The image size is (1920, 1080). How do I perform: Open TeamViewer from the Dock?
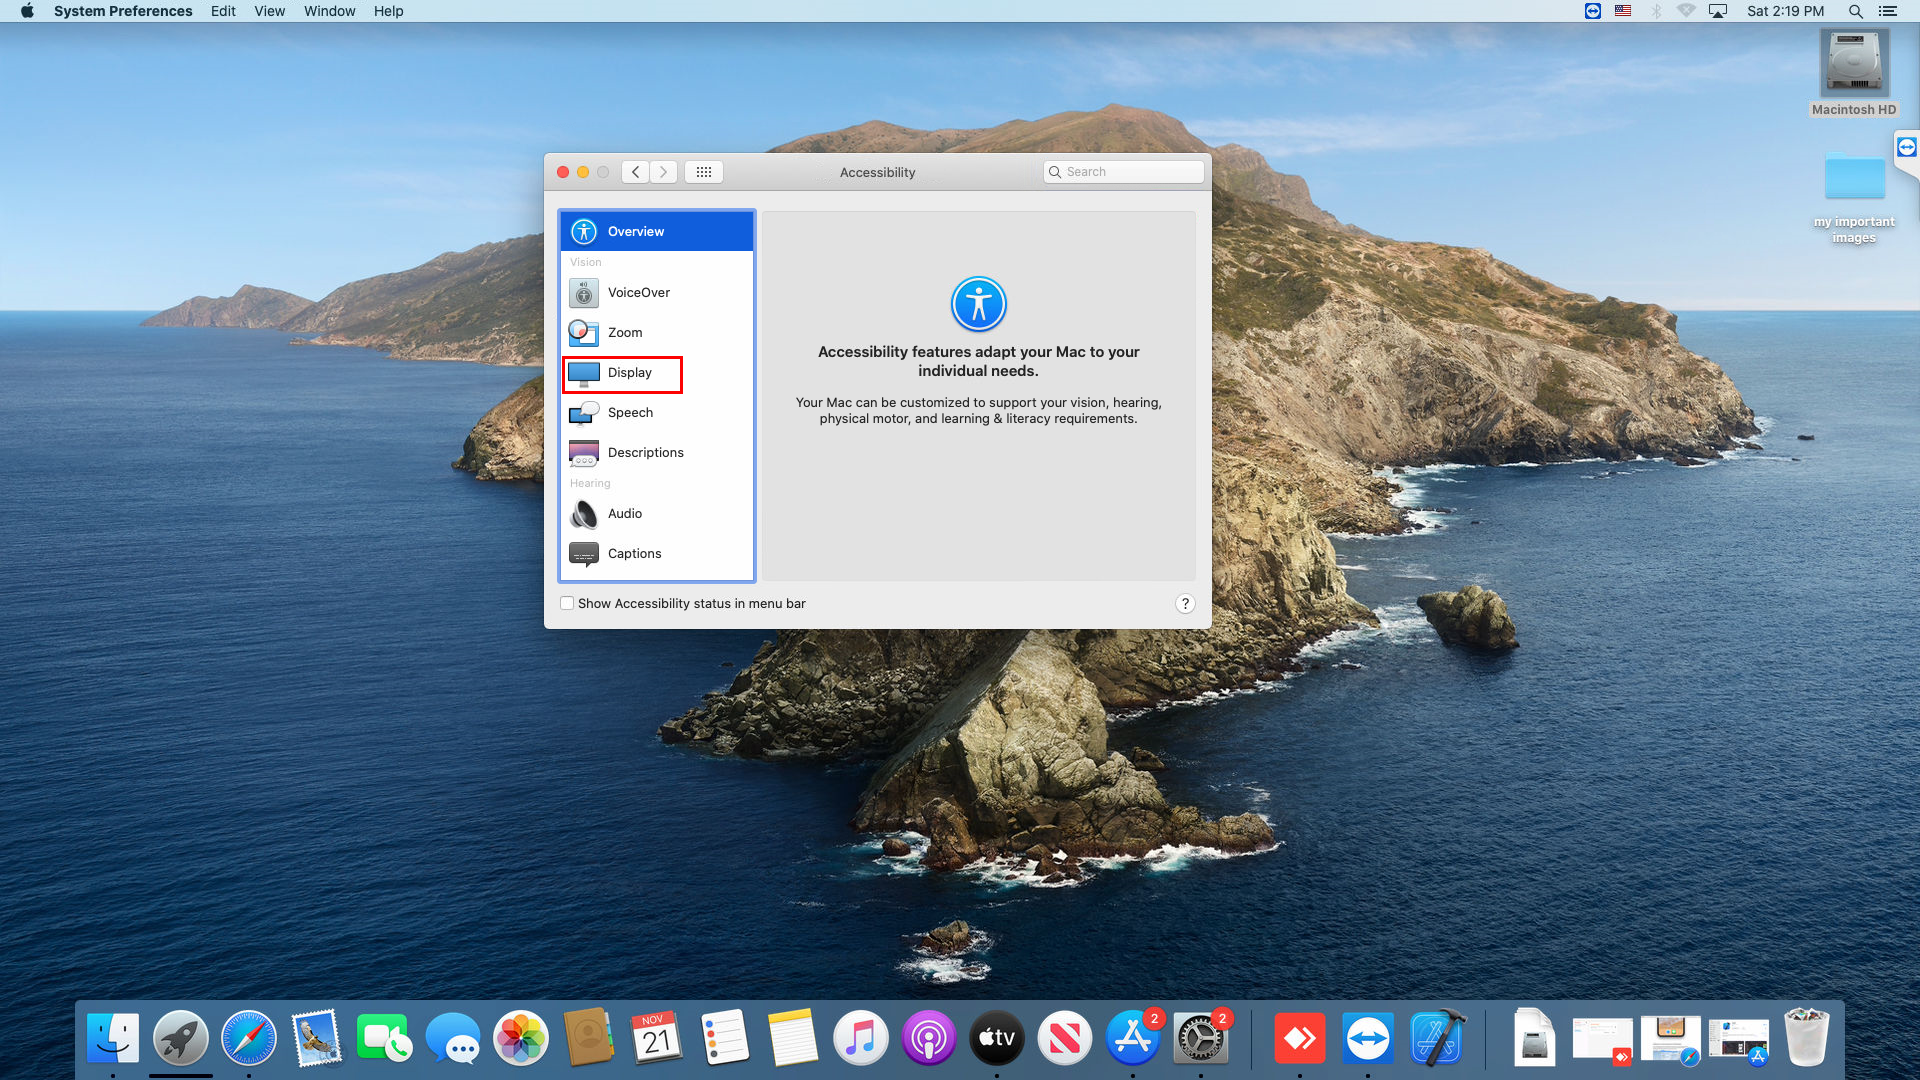click(x=1369, y=1038)
